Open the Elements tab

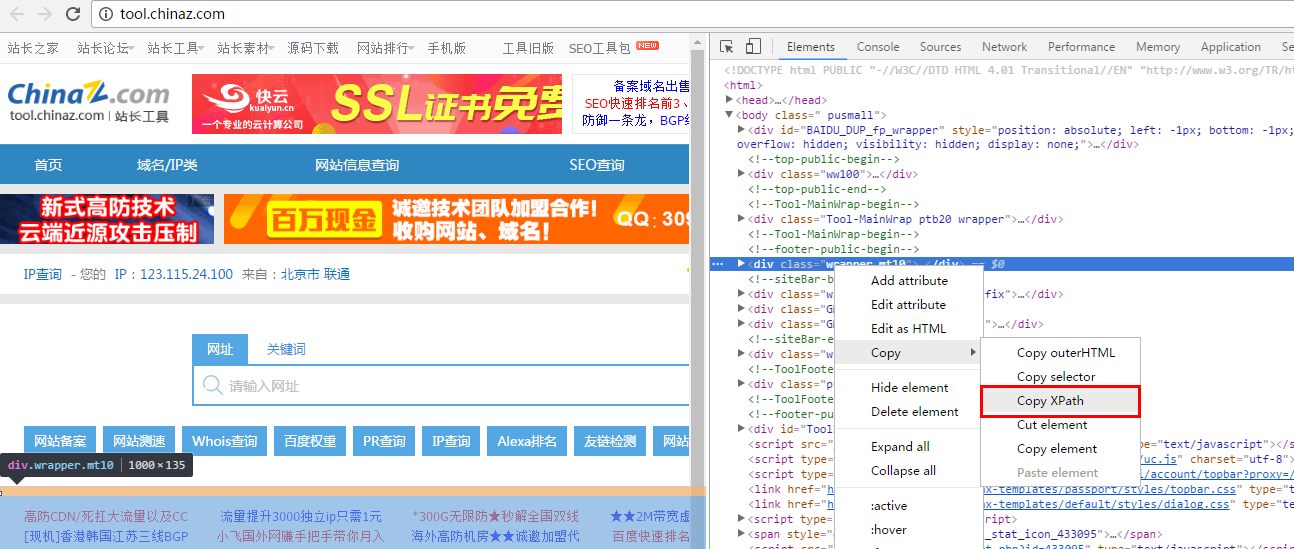810,47
